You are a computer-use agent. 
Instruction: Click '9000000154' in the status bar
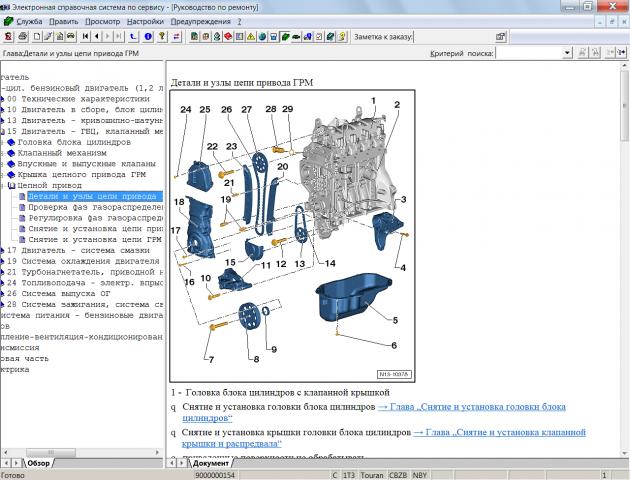click(x=215, y=475)
